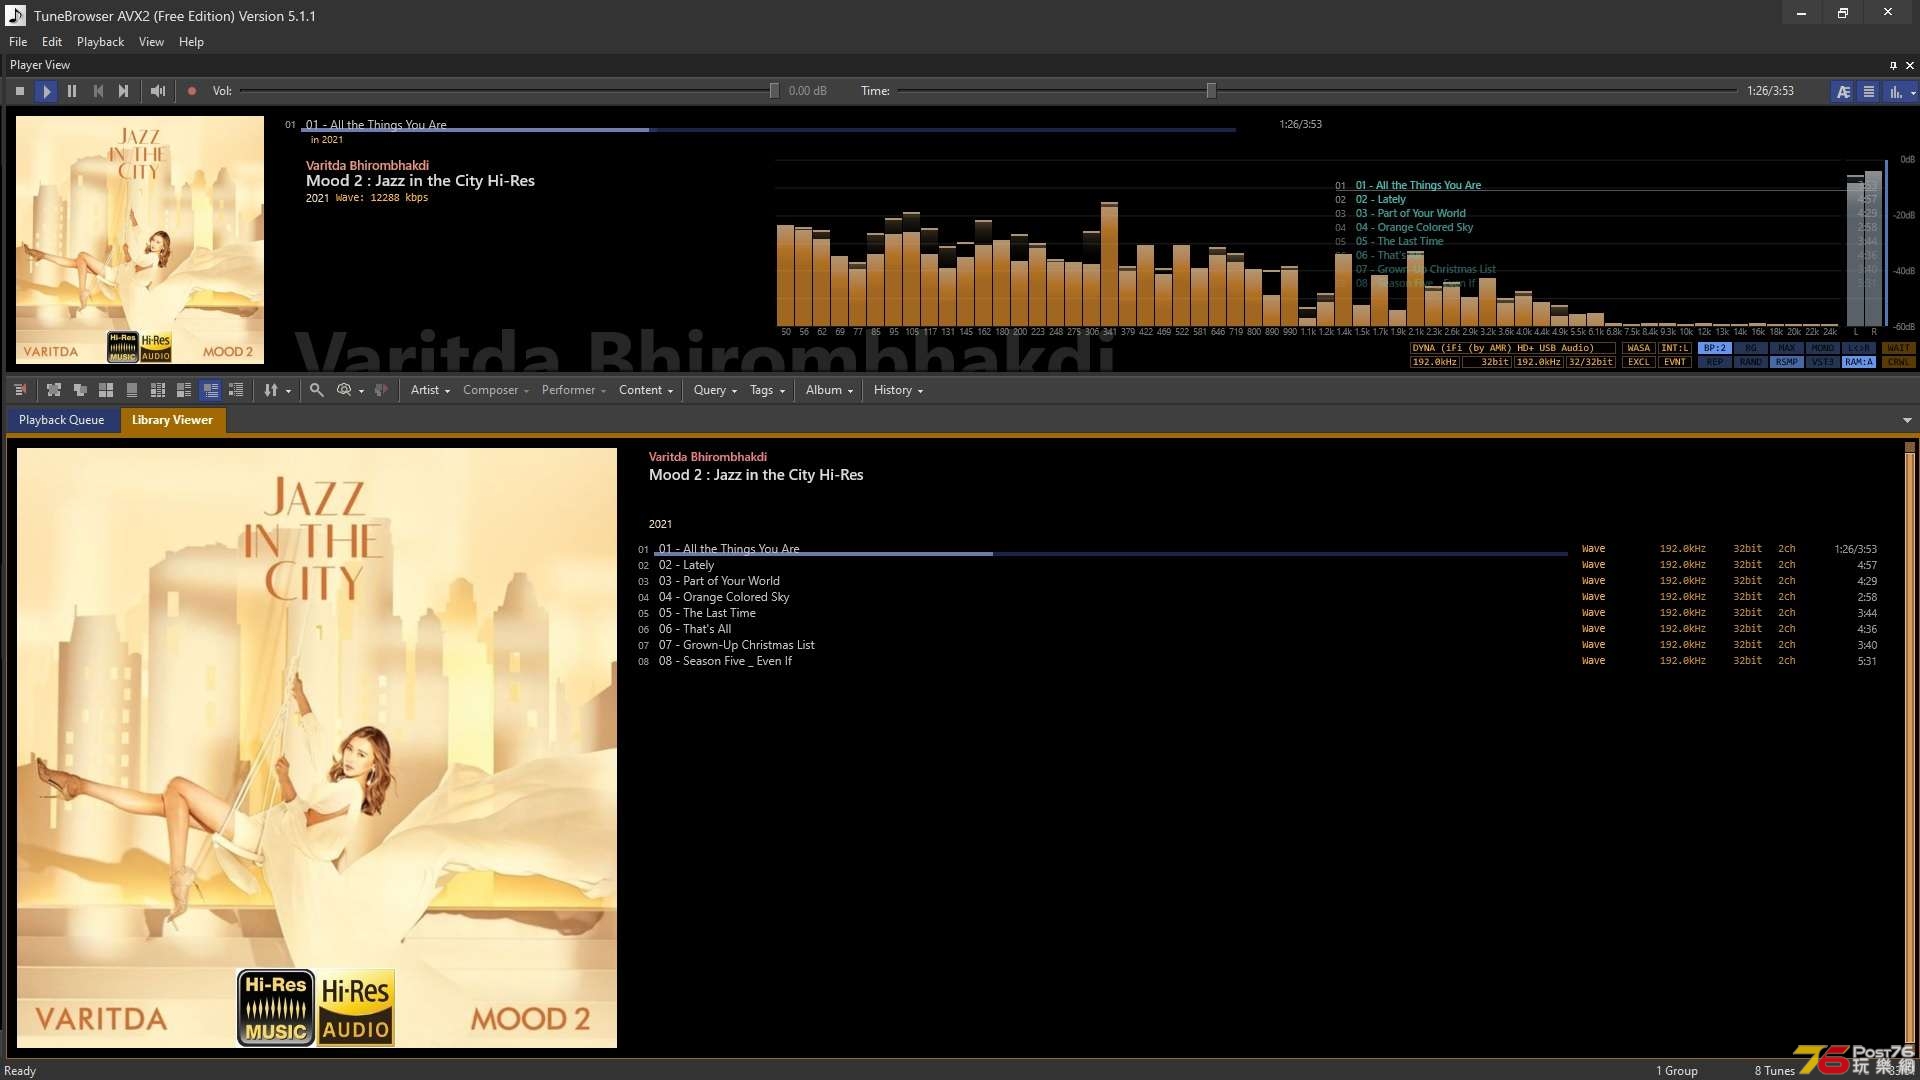Select the highlighted album detail view icon

click(x=210, y=390)
